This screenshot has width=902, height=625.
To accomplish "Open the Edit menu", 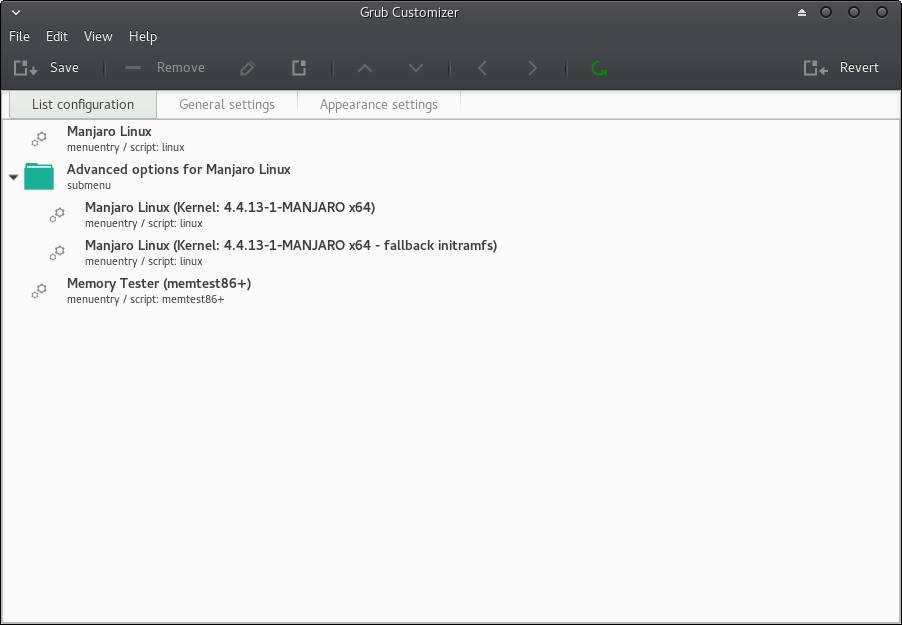I will (56, 36).
